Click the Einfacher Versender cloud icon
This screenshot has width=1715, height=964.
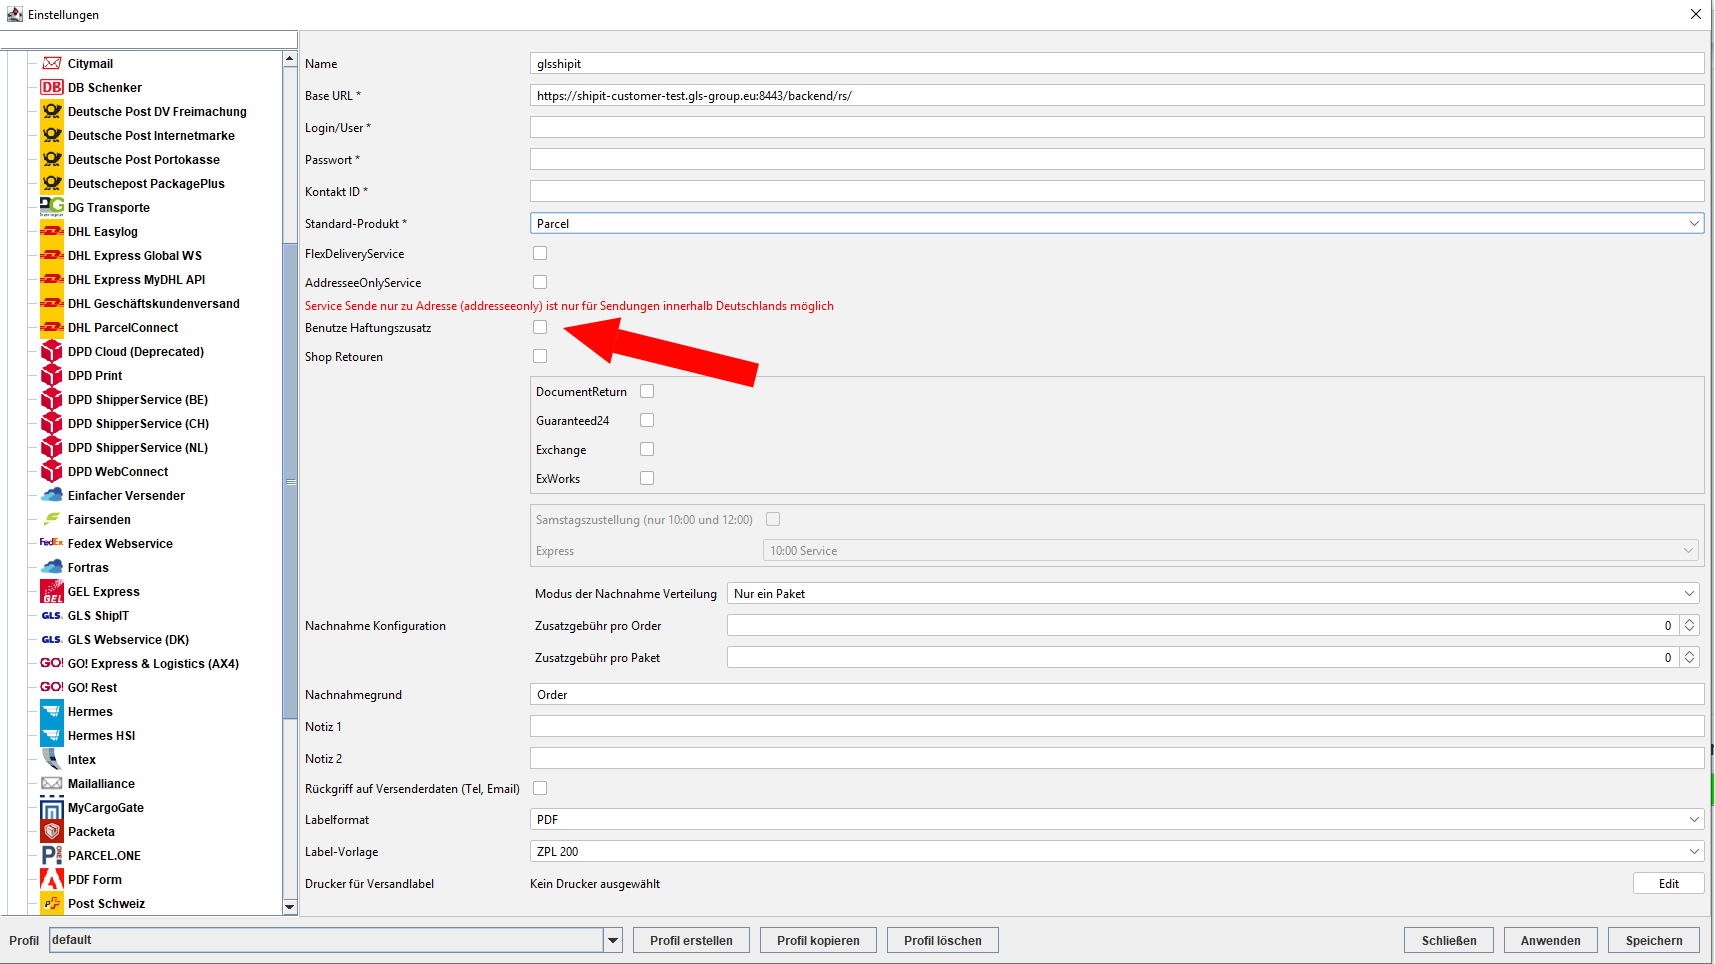pos(52,495)
